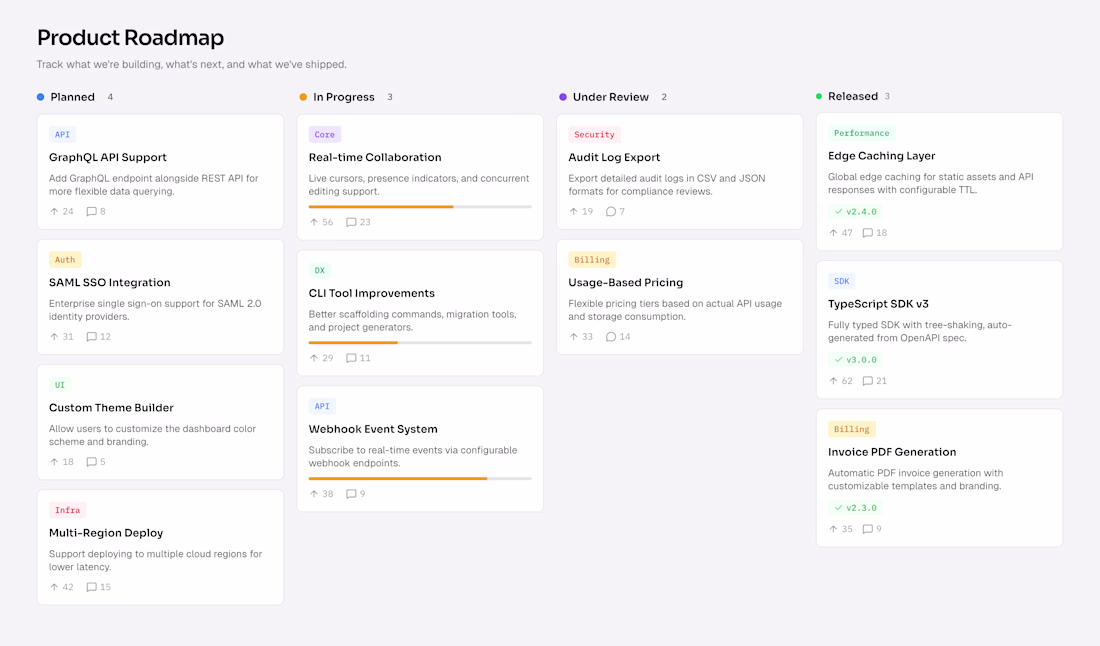Upvote the Real-time Collaboration card
The image size is (1100, 646).
[x=314, y=222]
